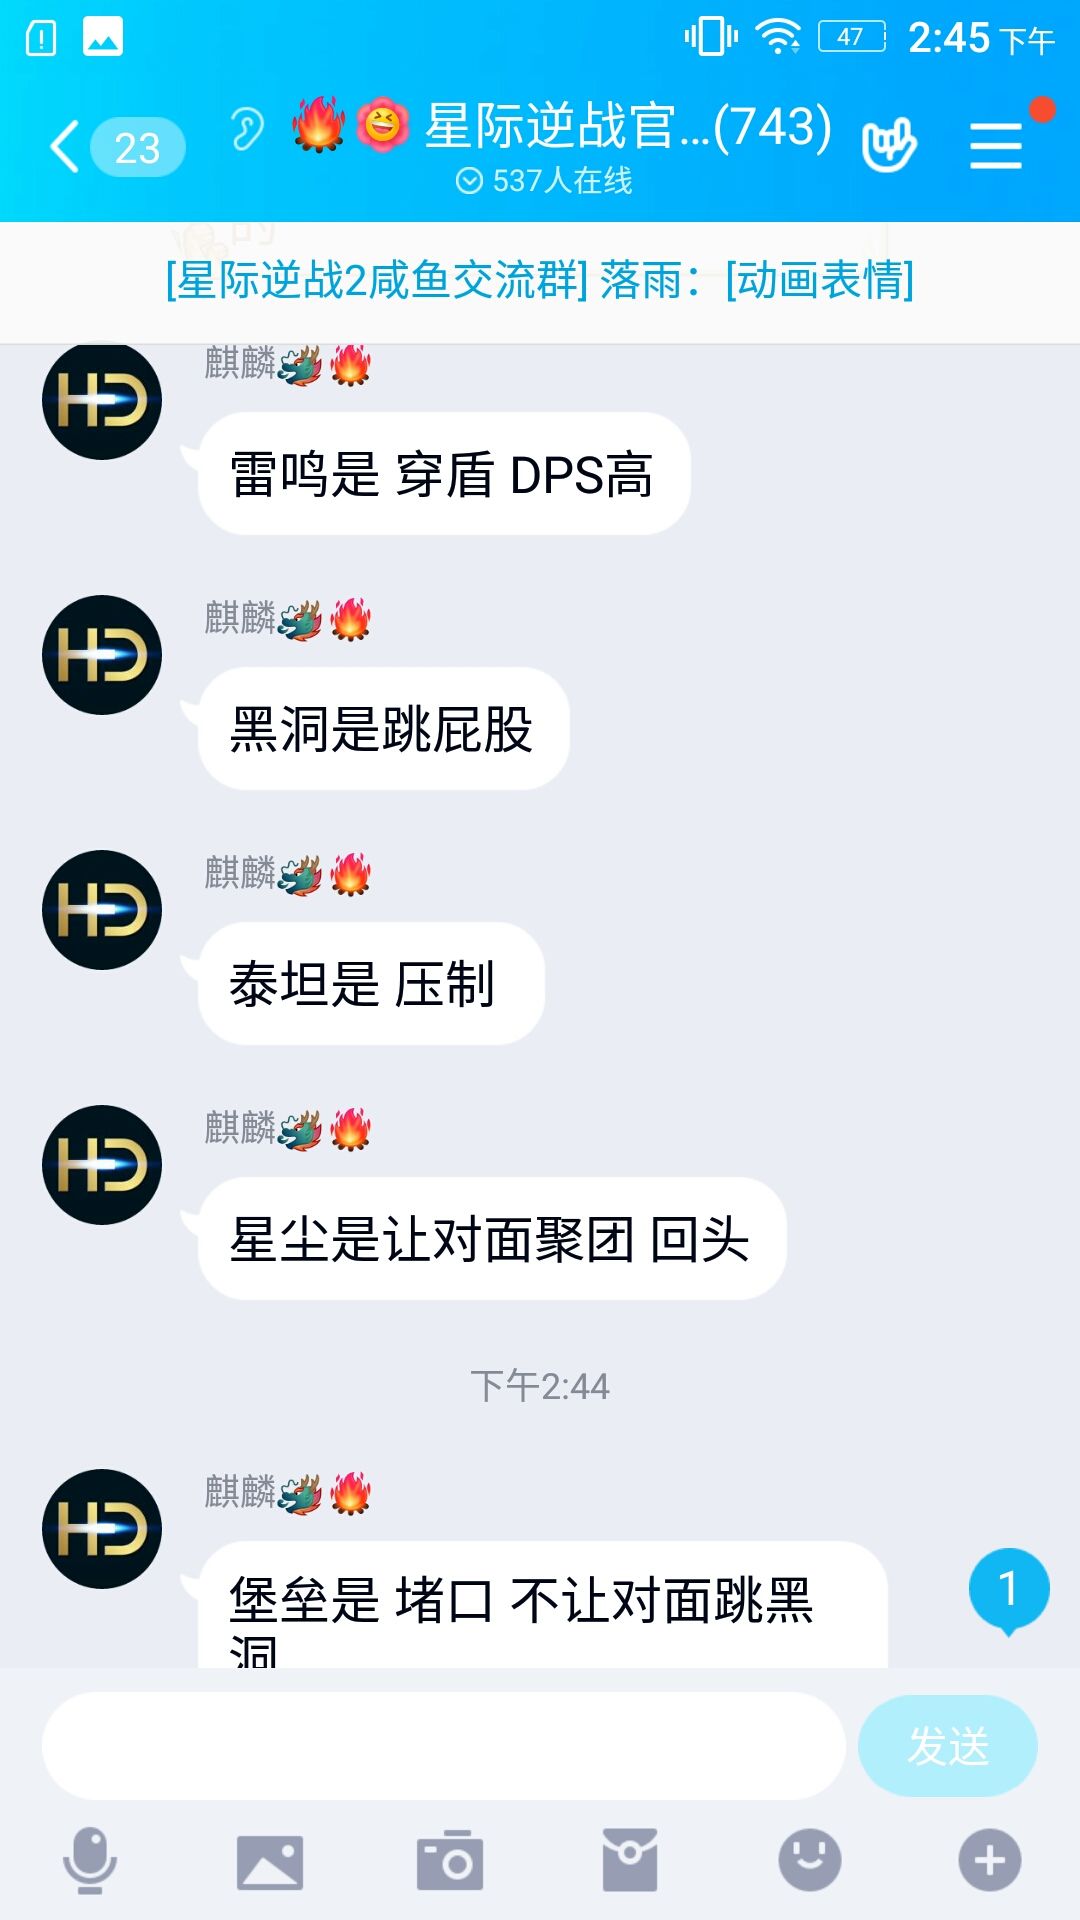1080x1920 pixels.
Task: Open the group menu hamburger icon
Action: coord(996,146)
